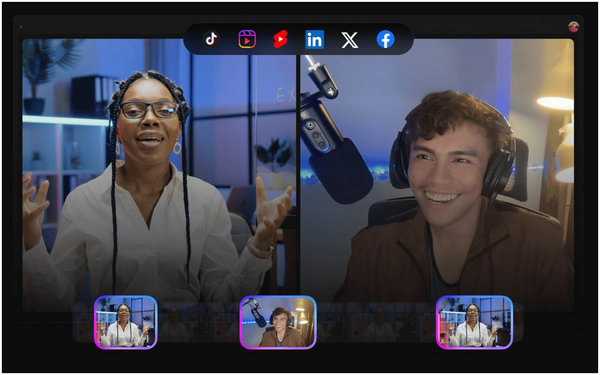Open the profile avatar at top right
This screenshot has height=375, width=600.
click(573, 26)
